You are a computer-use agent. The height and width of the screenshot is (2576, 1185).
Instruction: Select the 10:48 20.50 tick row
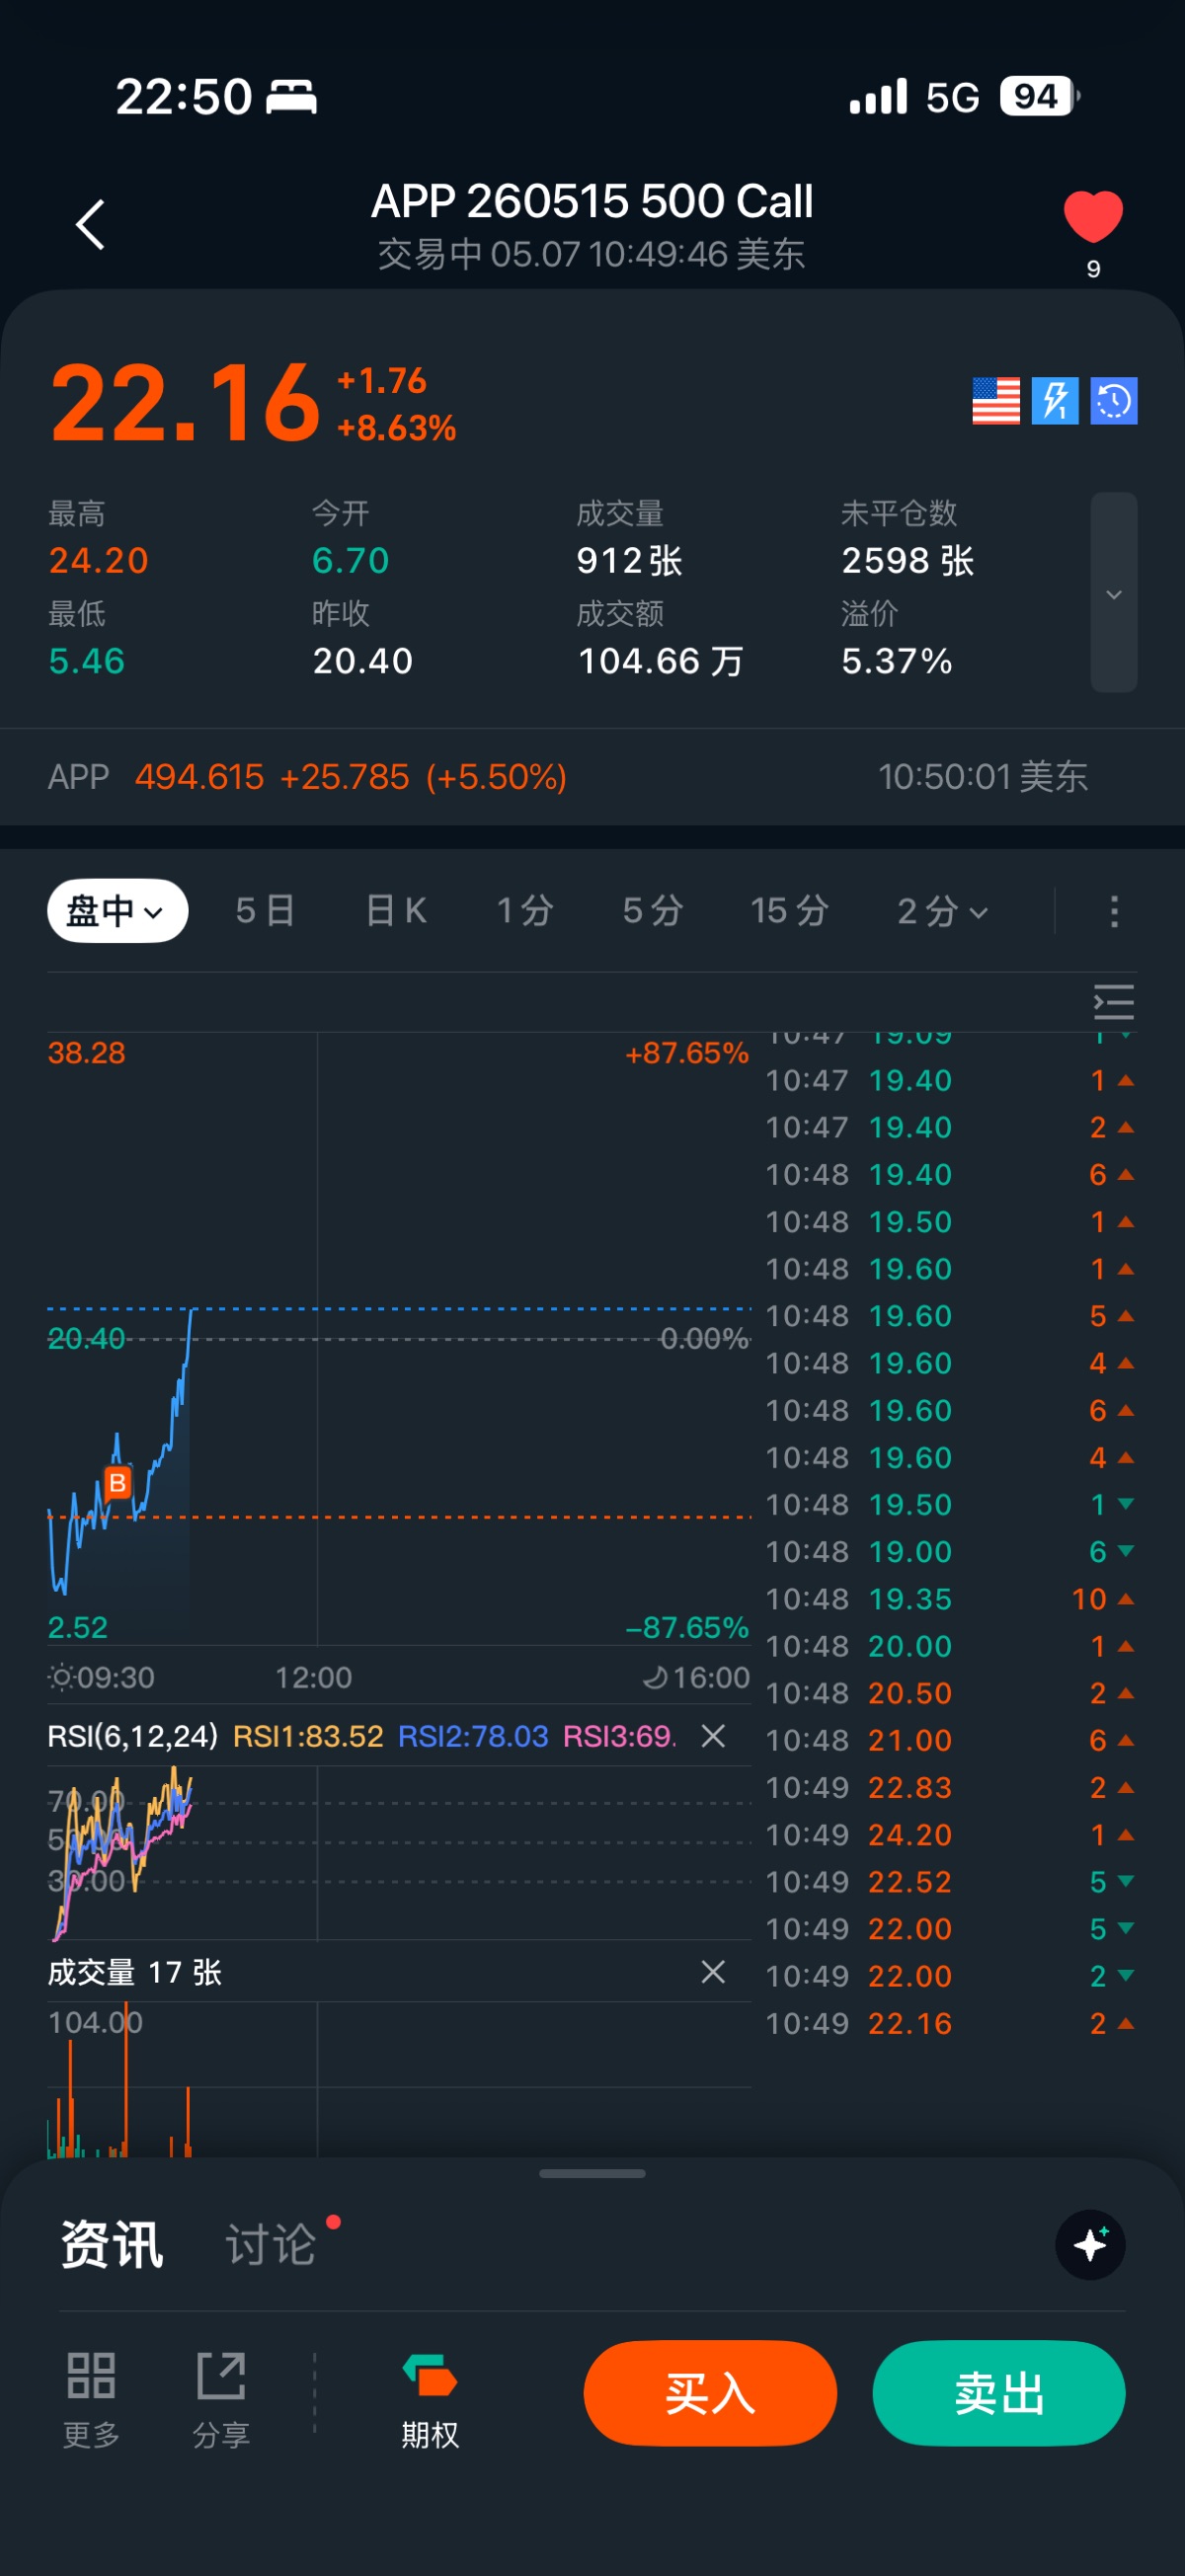coord(950,1694)
